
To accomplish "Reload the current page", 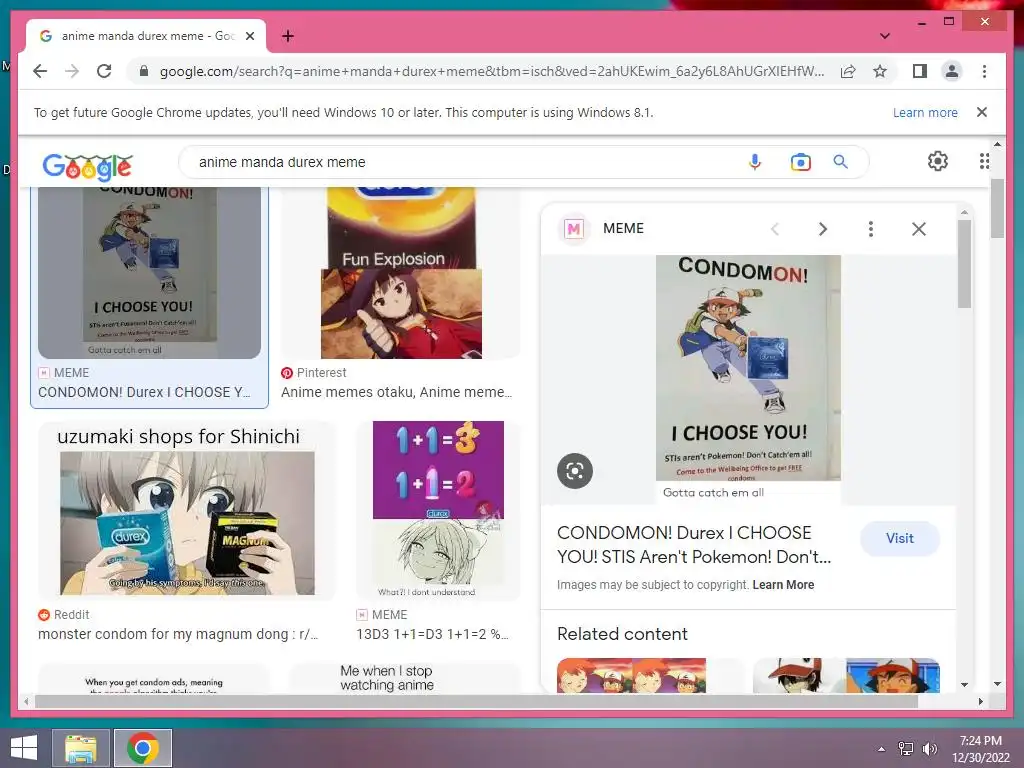I will click(x=104, y=71).
